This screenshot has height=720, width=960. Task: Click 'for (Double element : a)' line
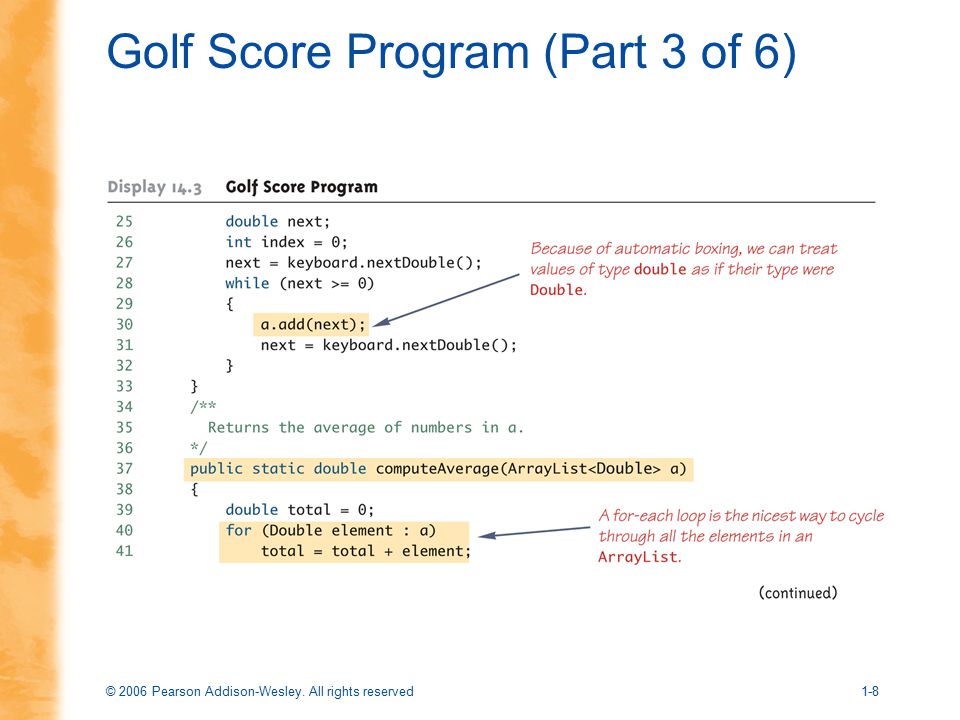tap(331, 530)
